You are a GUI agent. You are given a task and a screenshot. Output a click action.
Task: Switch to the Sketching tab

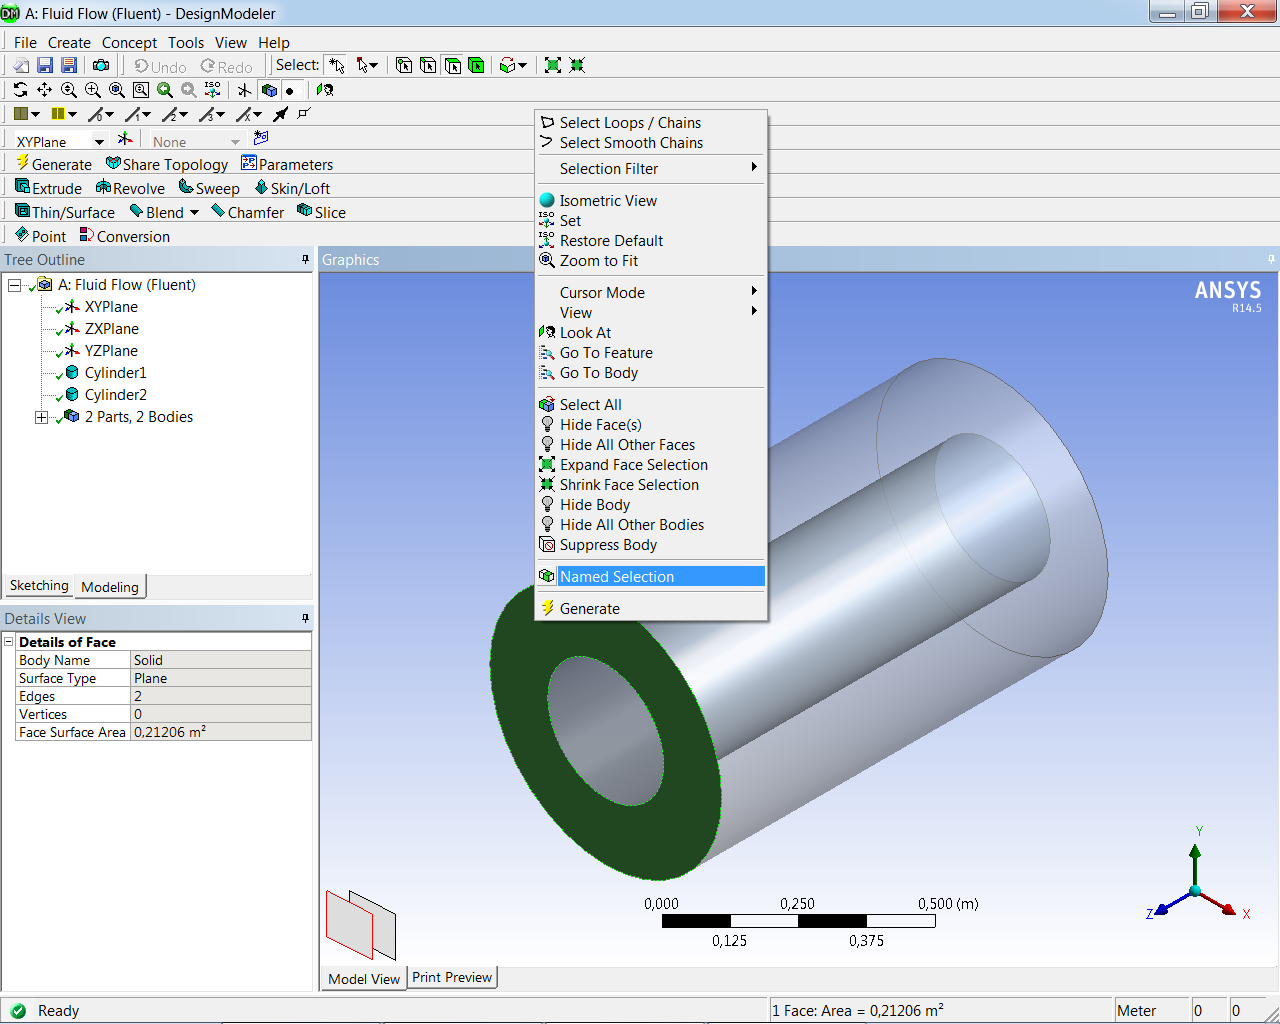point(39,585)
